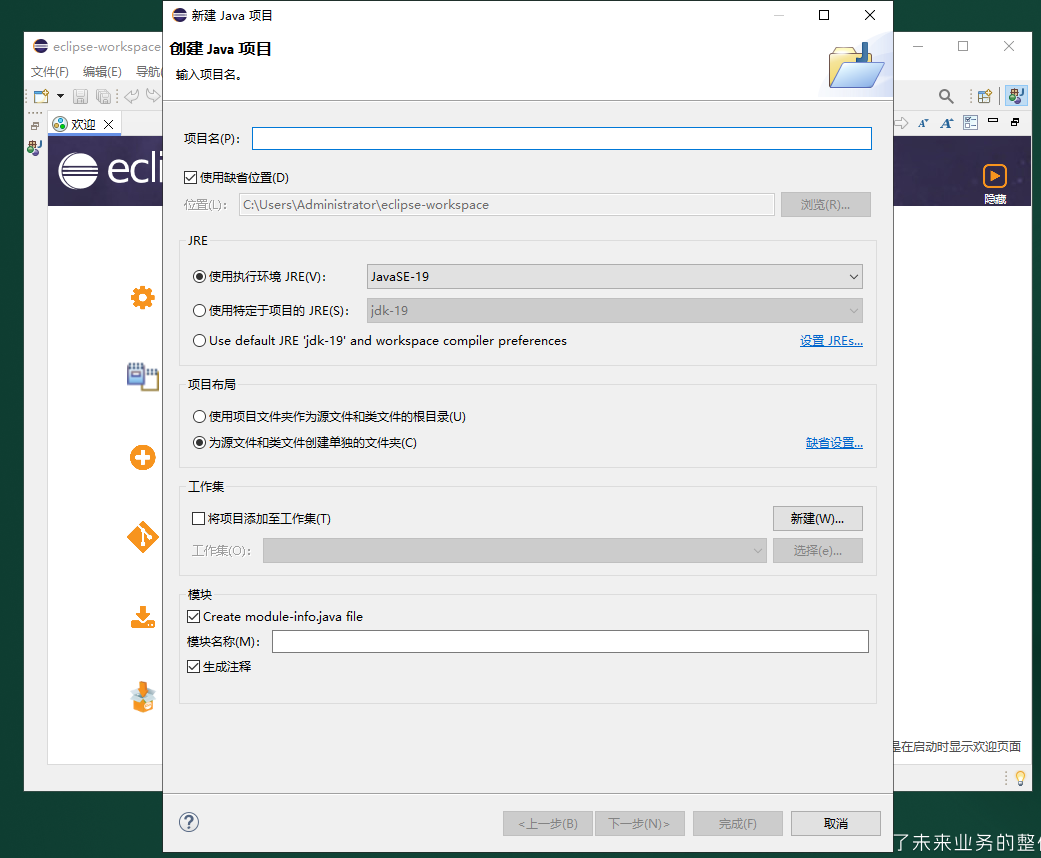Open the JavaSE-19 execution environment dropdown
The height and width of the screenshot is (858, 1041).
615,277
